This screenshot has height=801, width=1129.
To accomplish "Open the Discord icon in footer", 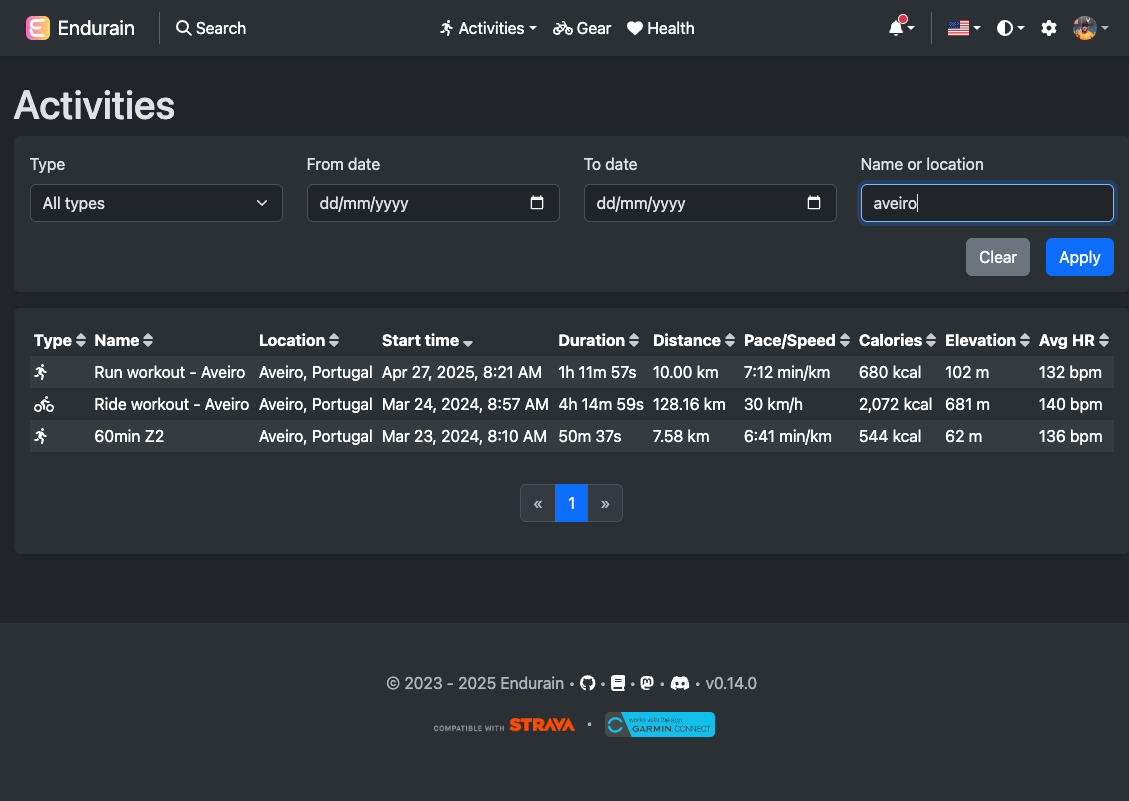I will point(680,684).
